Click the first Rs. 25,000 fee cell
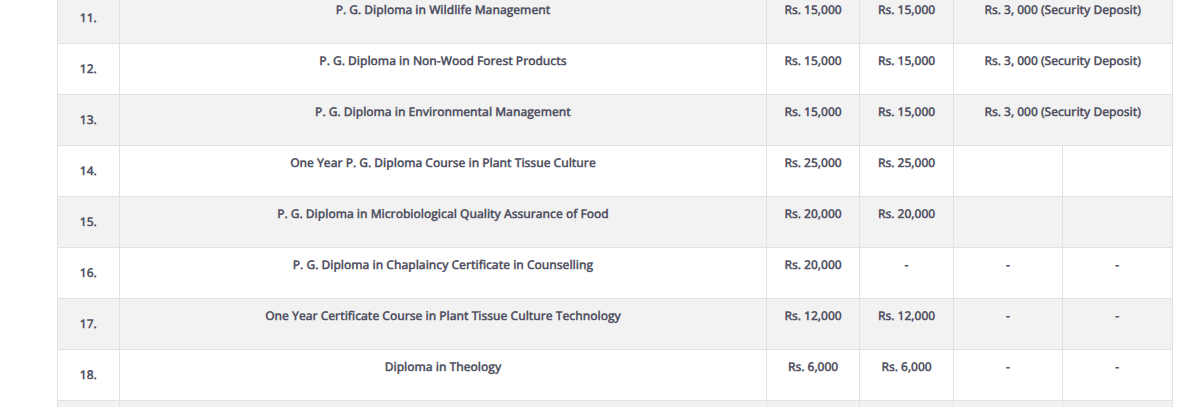Viewport: 1203px width, 407px height. click(813, 163)
